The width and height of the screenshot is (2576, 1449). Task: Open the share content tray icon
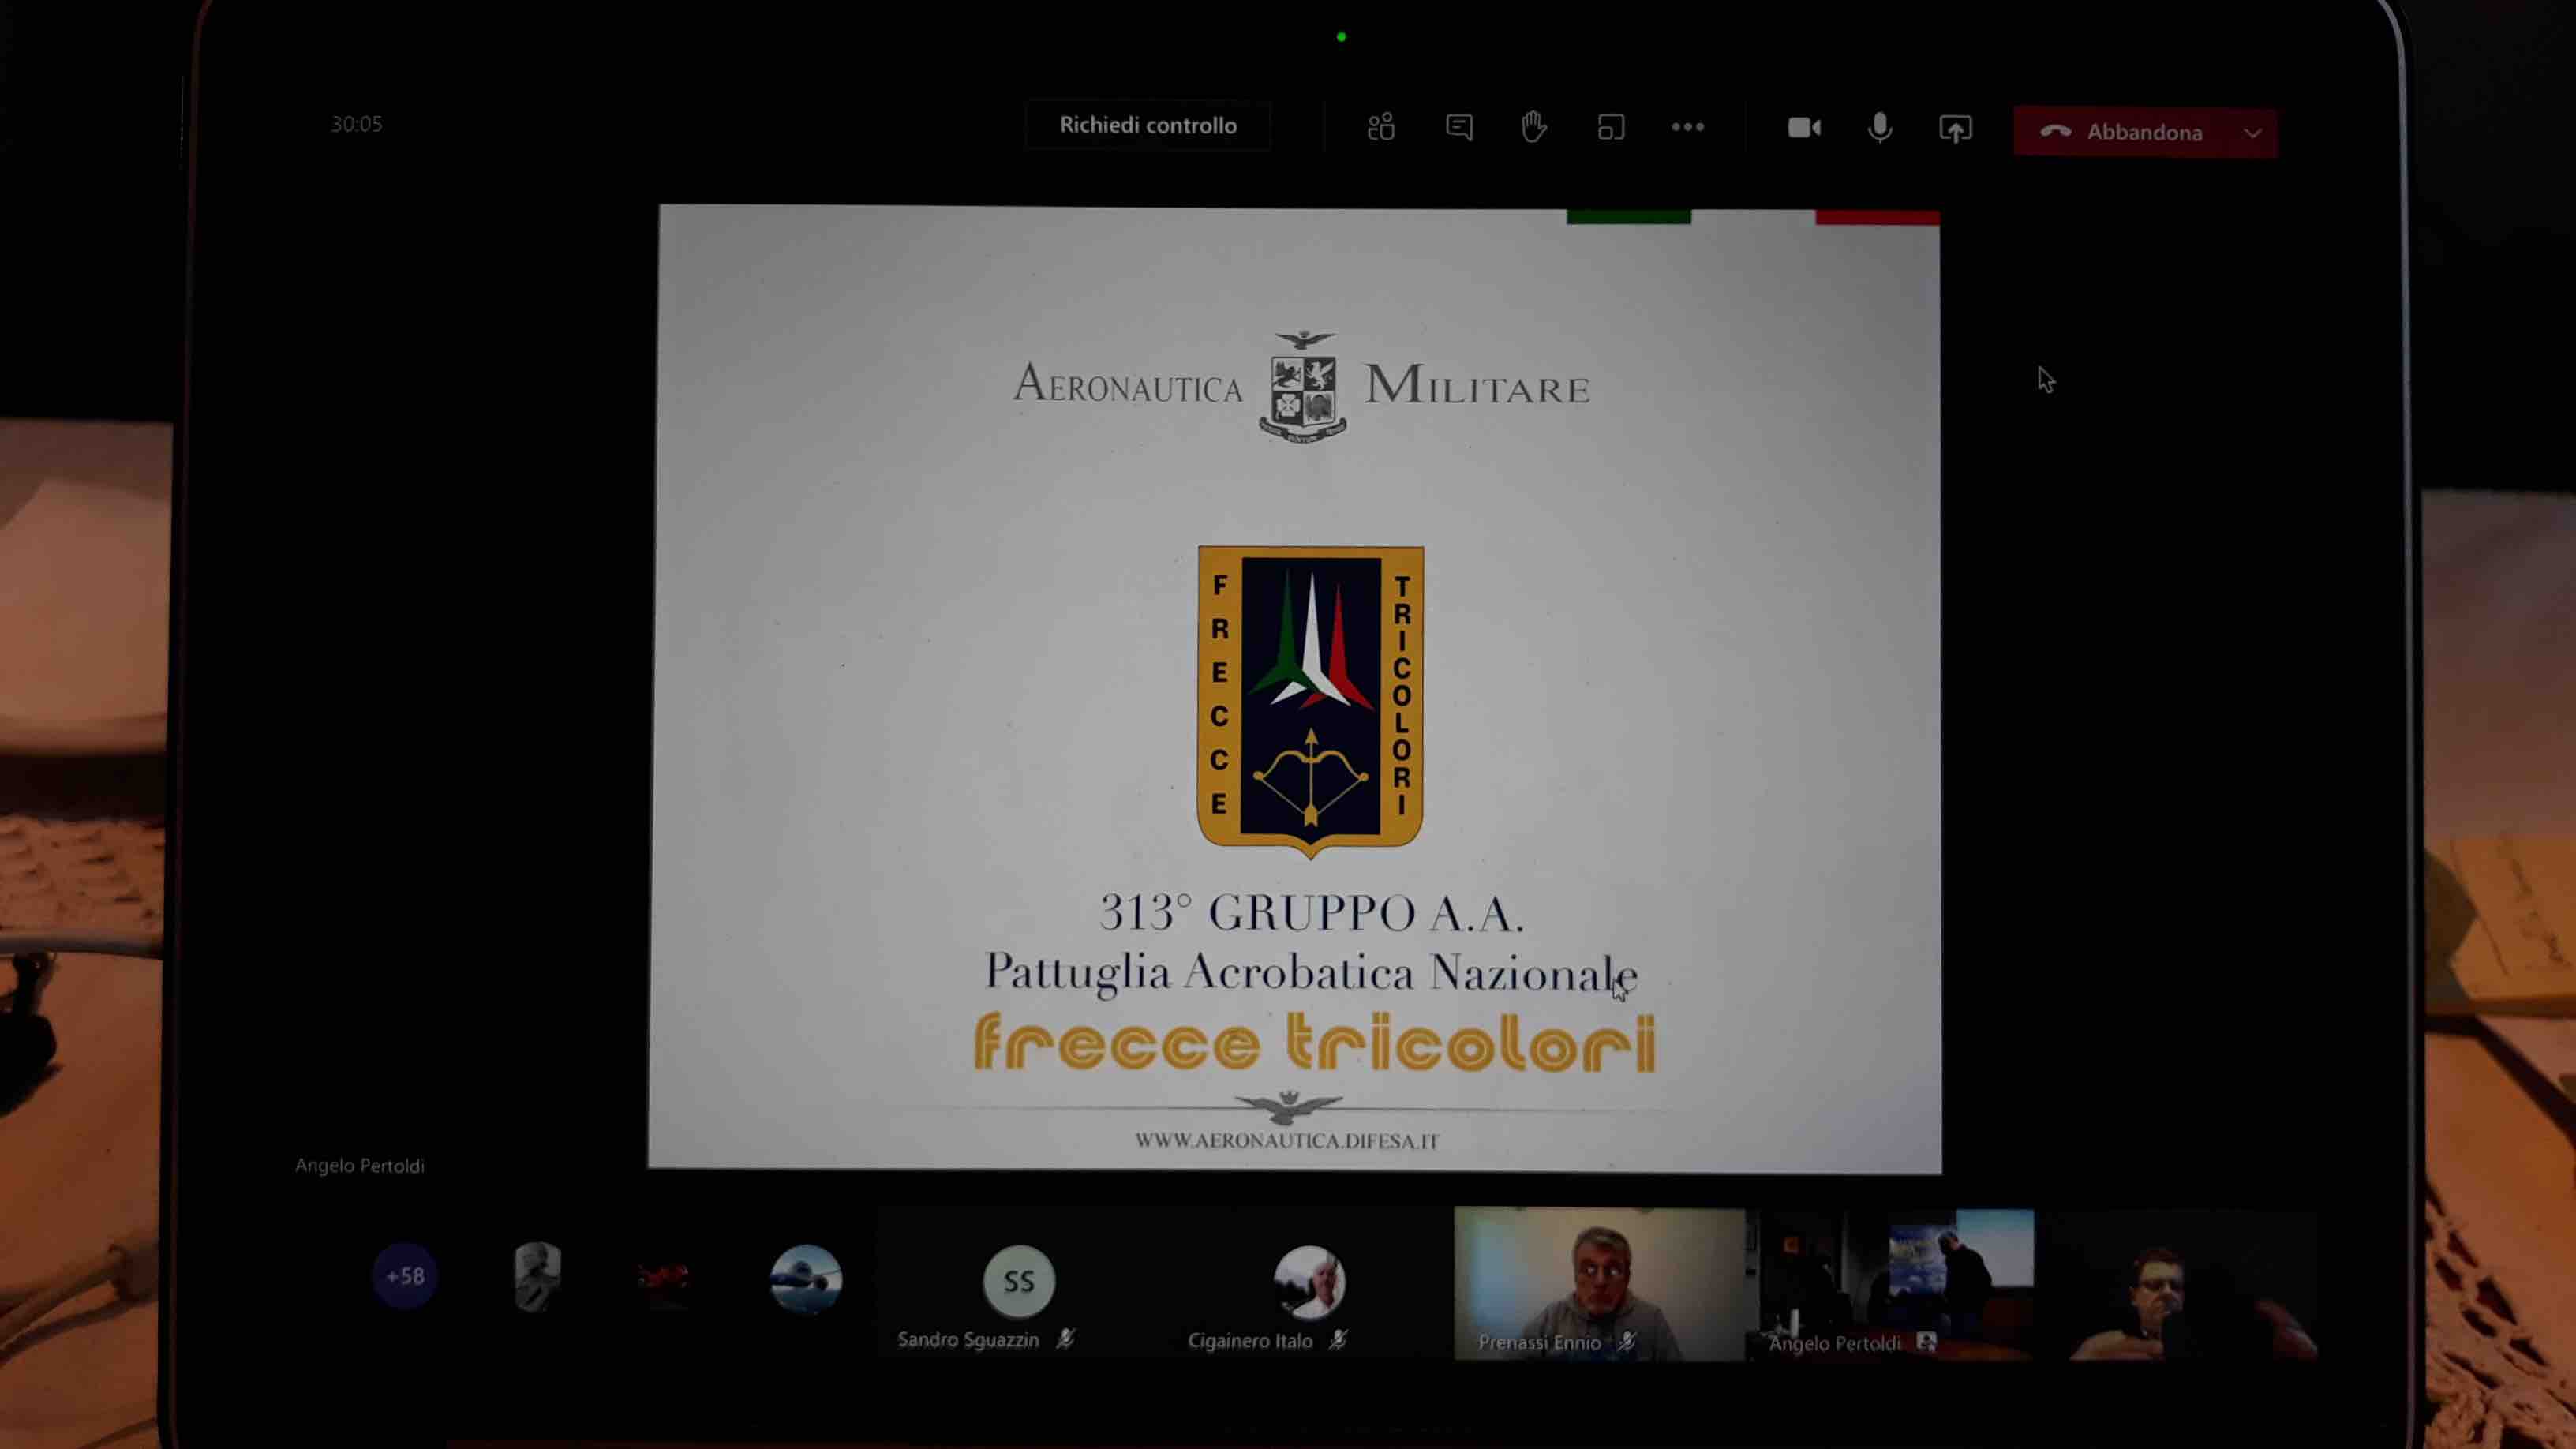pos(1955,129)
